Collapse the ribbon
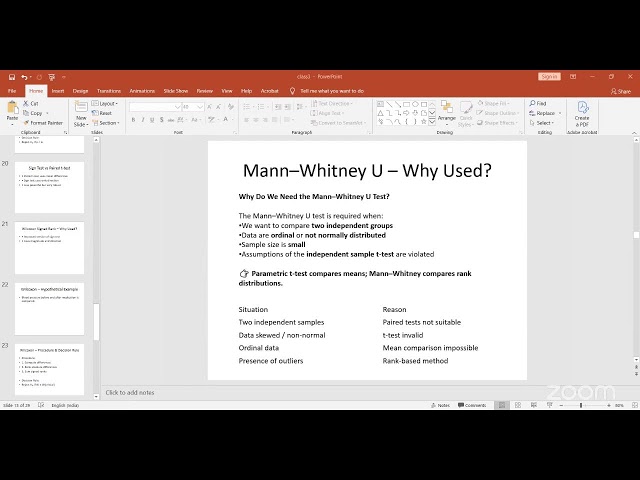640x480 pixels. (634, 133)
